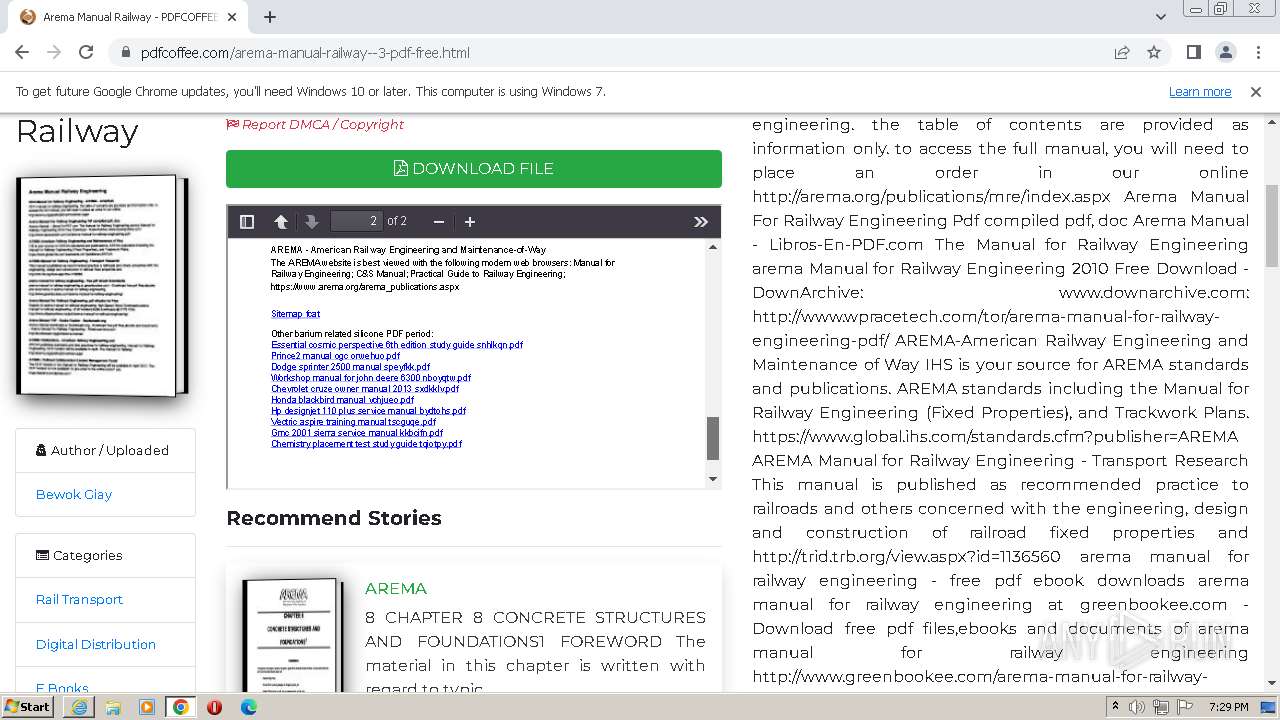Screen dimensions: 1280x720
Task: Open Chemistry placement test study guide link
Action: pyautogui.click(x=366, y=444)
